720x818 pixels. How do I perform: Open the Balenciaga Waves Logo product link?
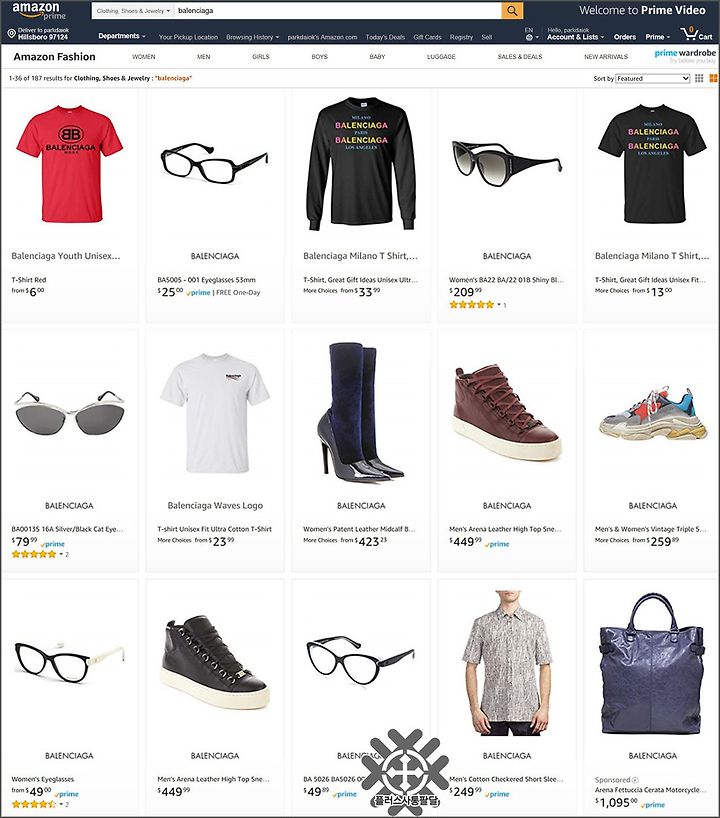tap(215, 506)
